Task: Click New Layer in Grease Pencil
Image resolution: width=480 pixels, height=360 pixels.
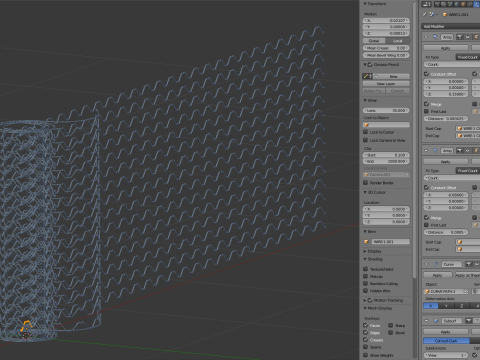Action: coord(386,84)
